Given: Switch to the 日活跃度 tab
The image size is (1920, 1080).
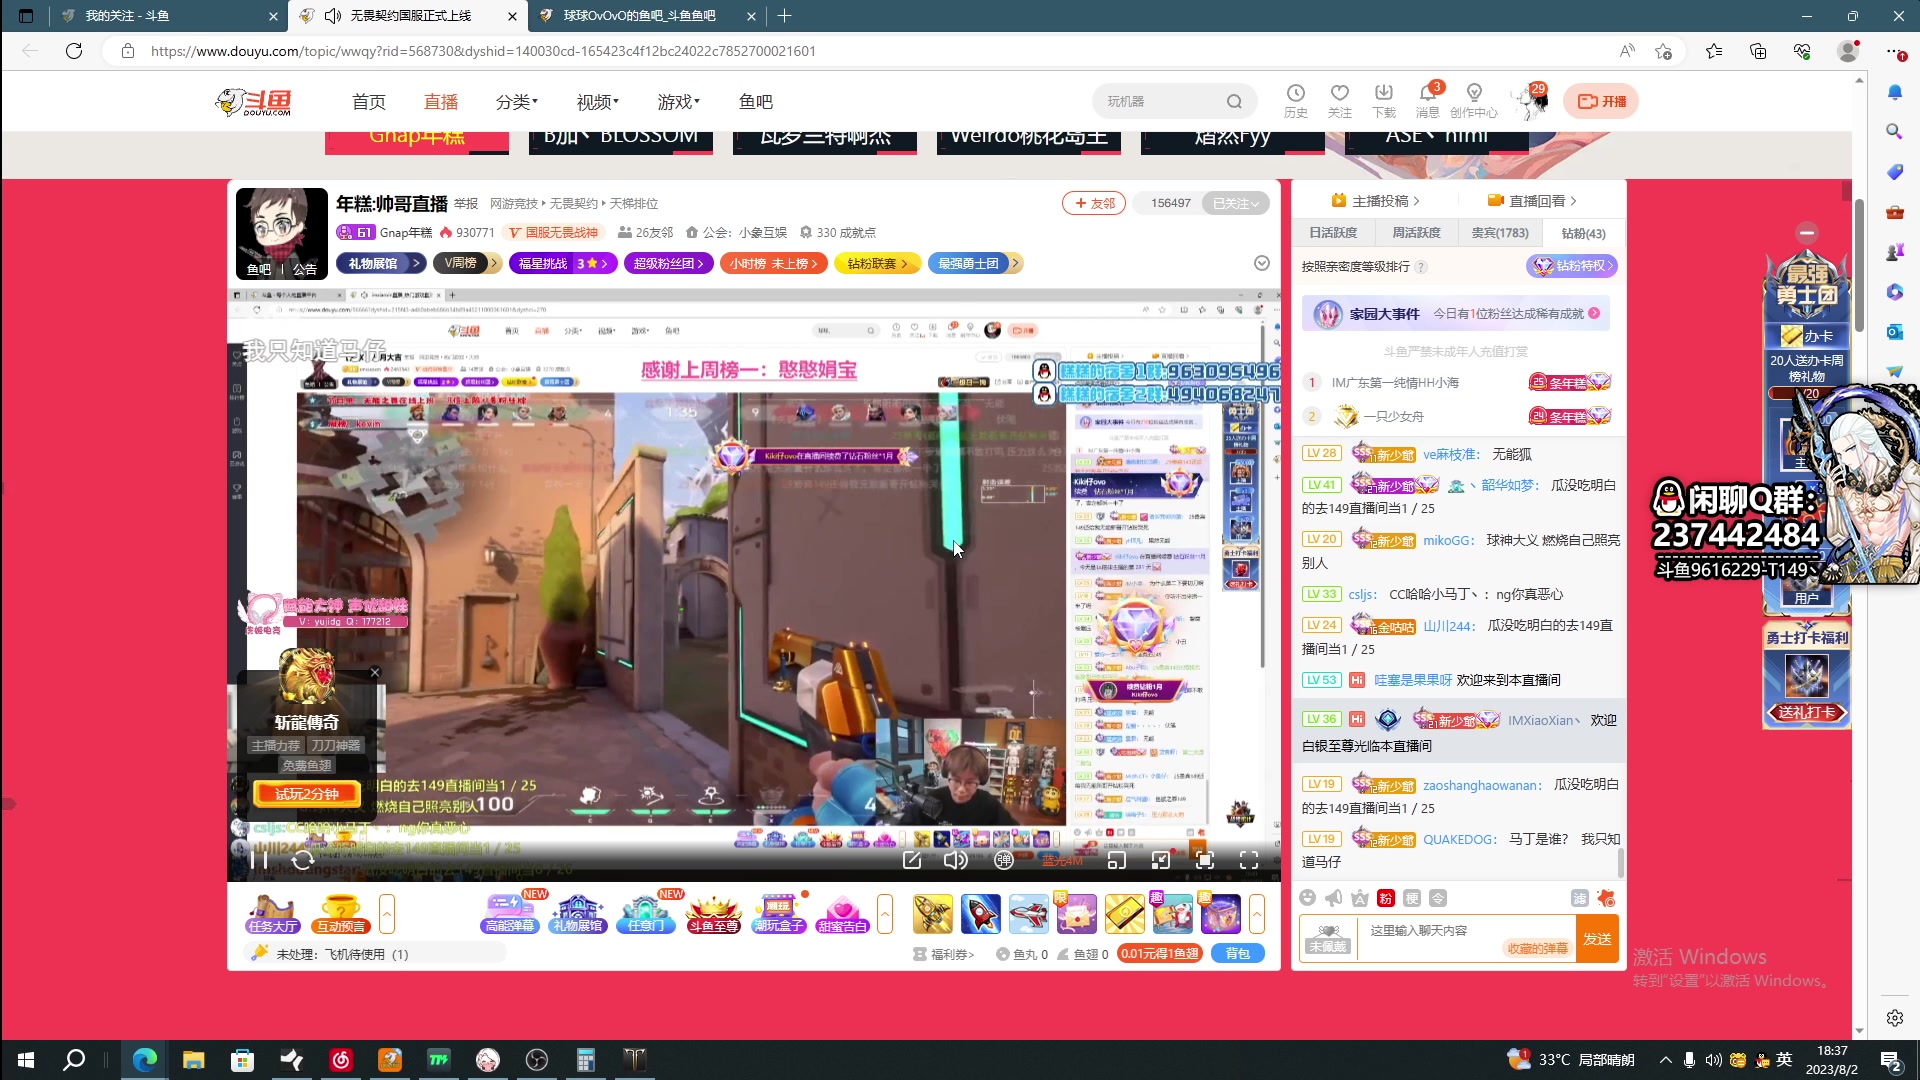Looking at the screenshot, I should (x=1333, y=233).
